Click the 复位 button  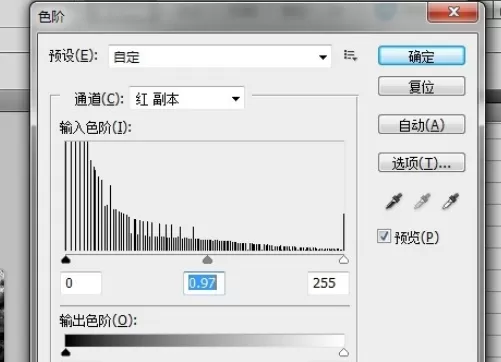(x=421, y=86)
